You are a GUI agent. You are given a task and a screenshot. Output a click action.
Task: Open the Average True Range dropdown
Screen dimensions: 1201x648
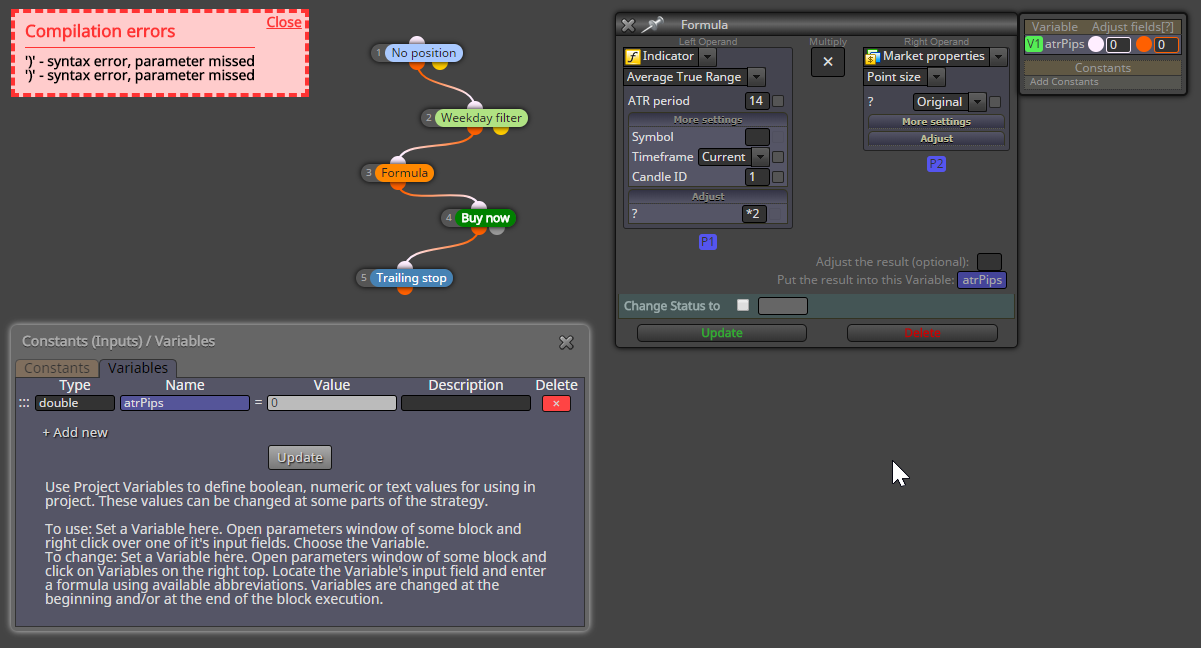pyautogui.click(x=756, y=77)
